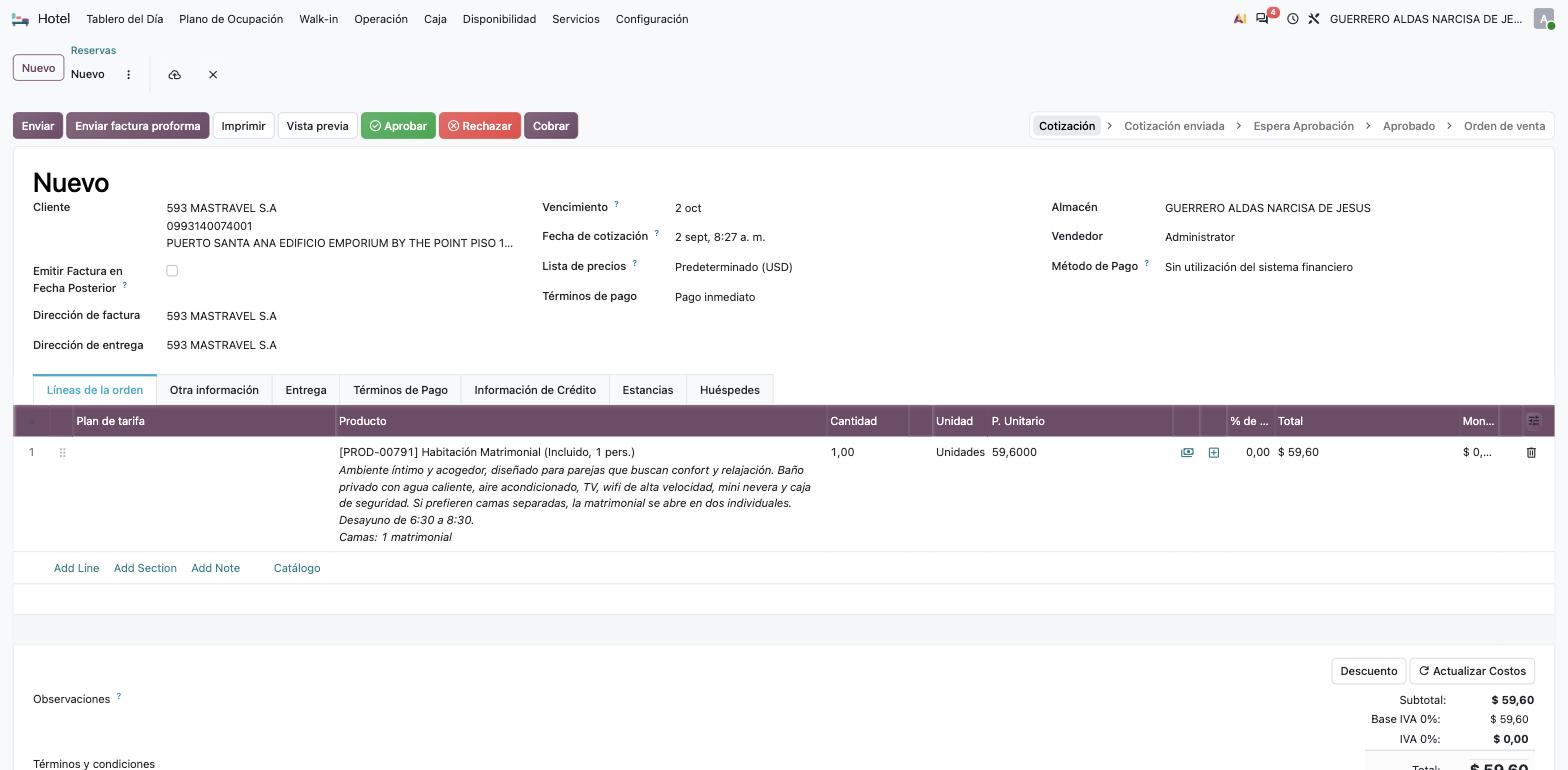Open the Vendedor selection field

tap(1349, 237)
